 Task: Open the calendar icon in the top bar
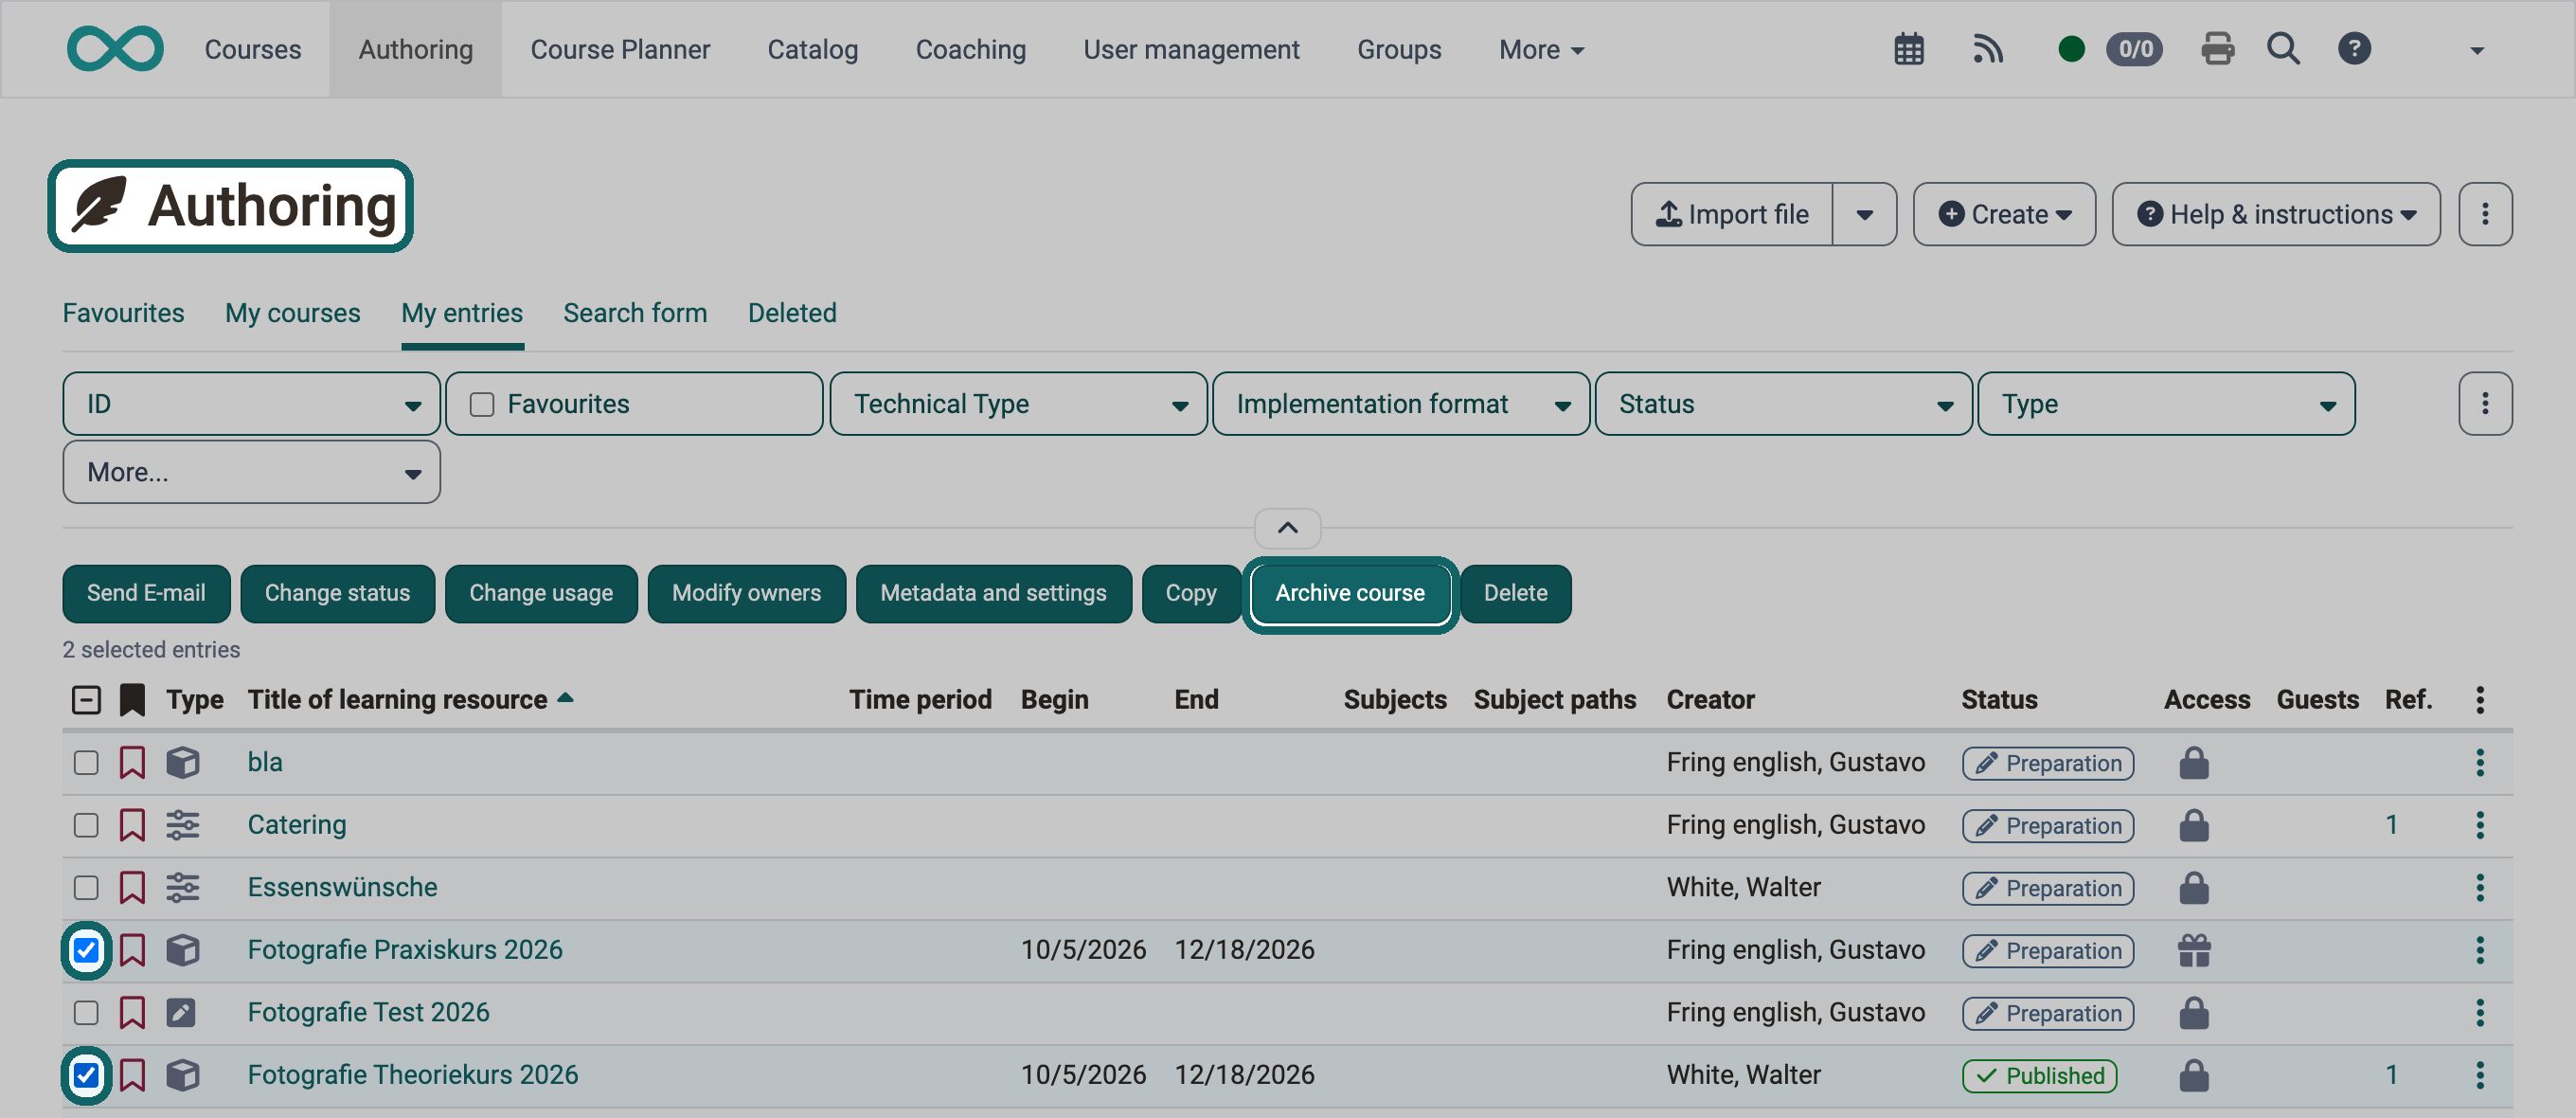pos(1909,49)
